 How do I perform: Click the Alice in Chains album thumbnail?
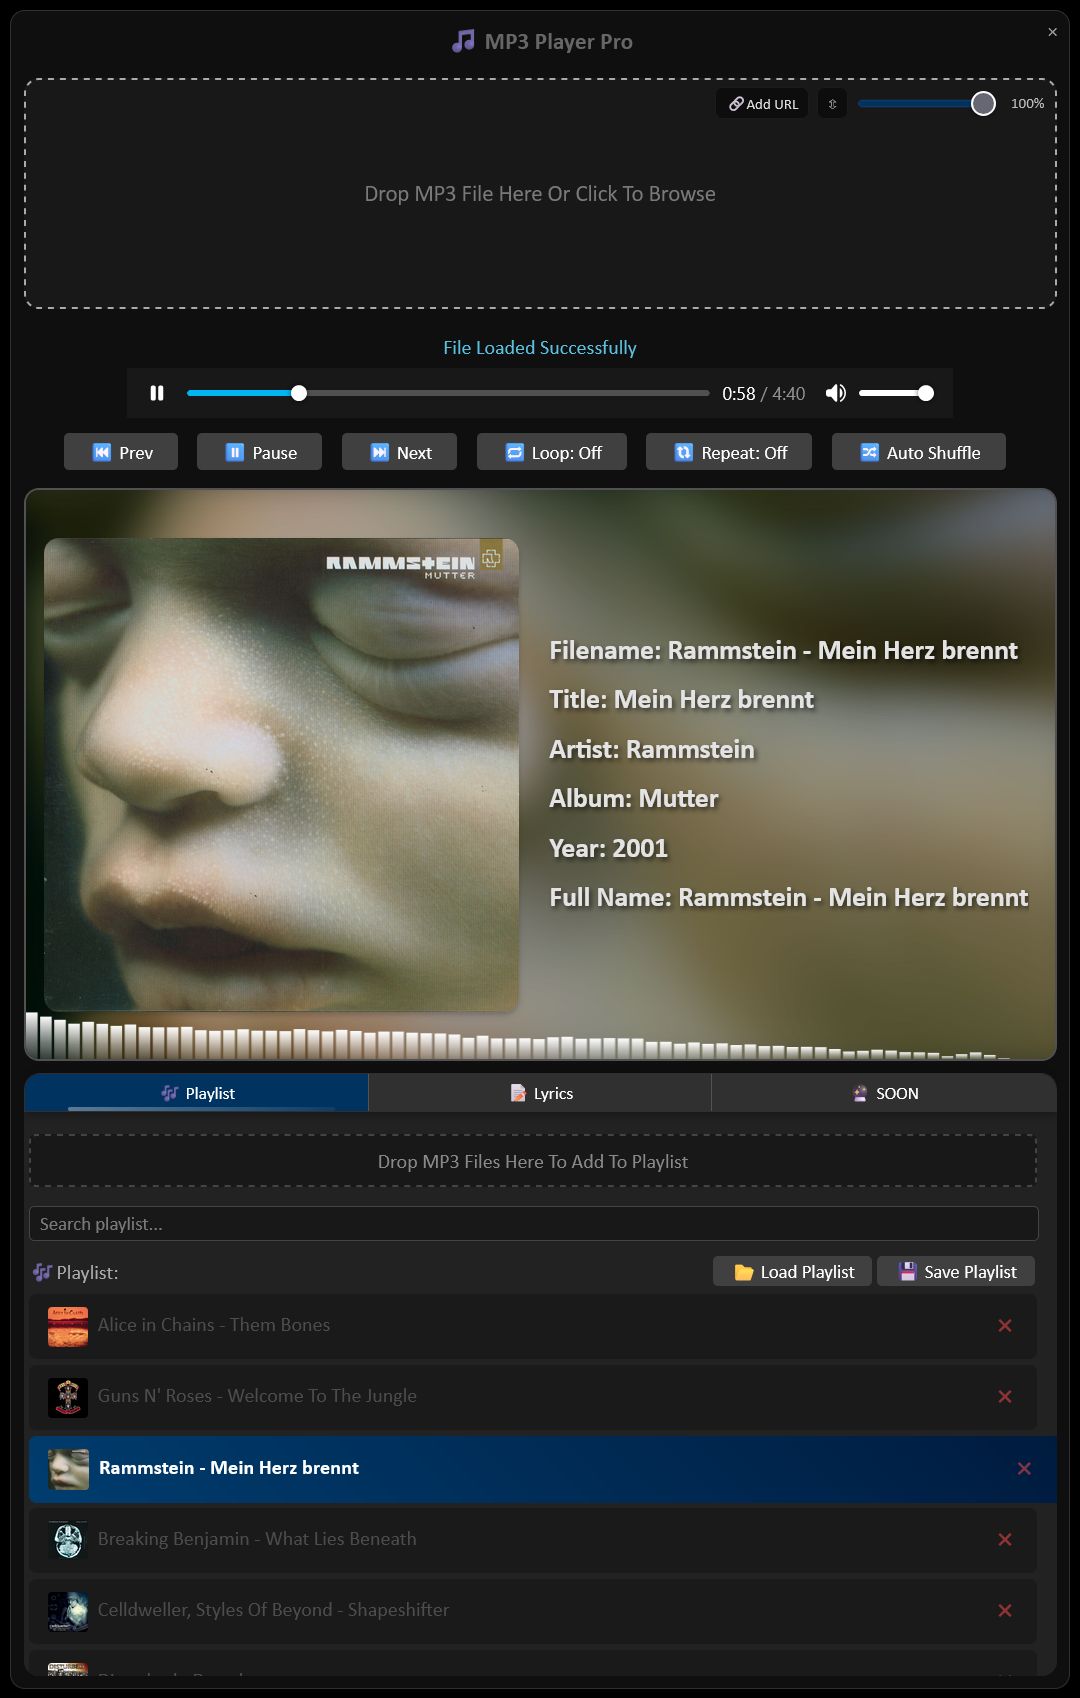coord(68,1326)
